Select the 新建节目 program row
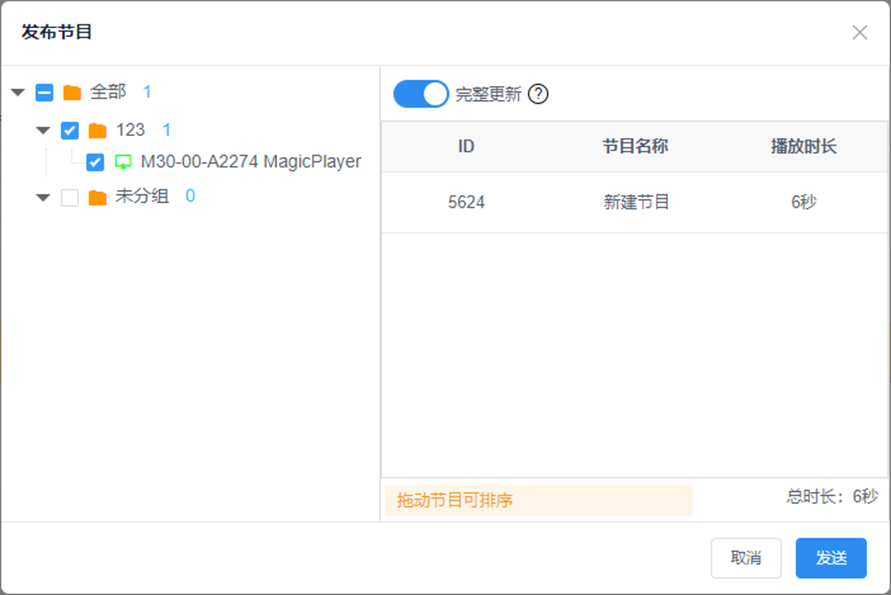Image resolution: width=891 pixels, height=595 pixels. tap(636, 202)
